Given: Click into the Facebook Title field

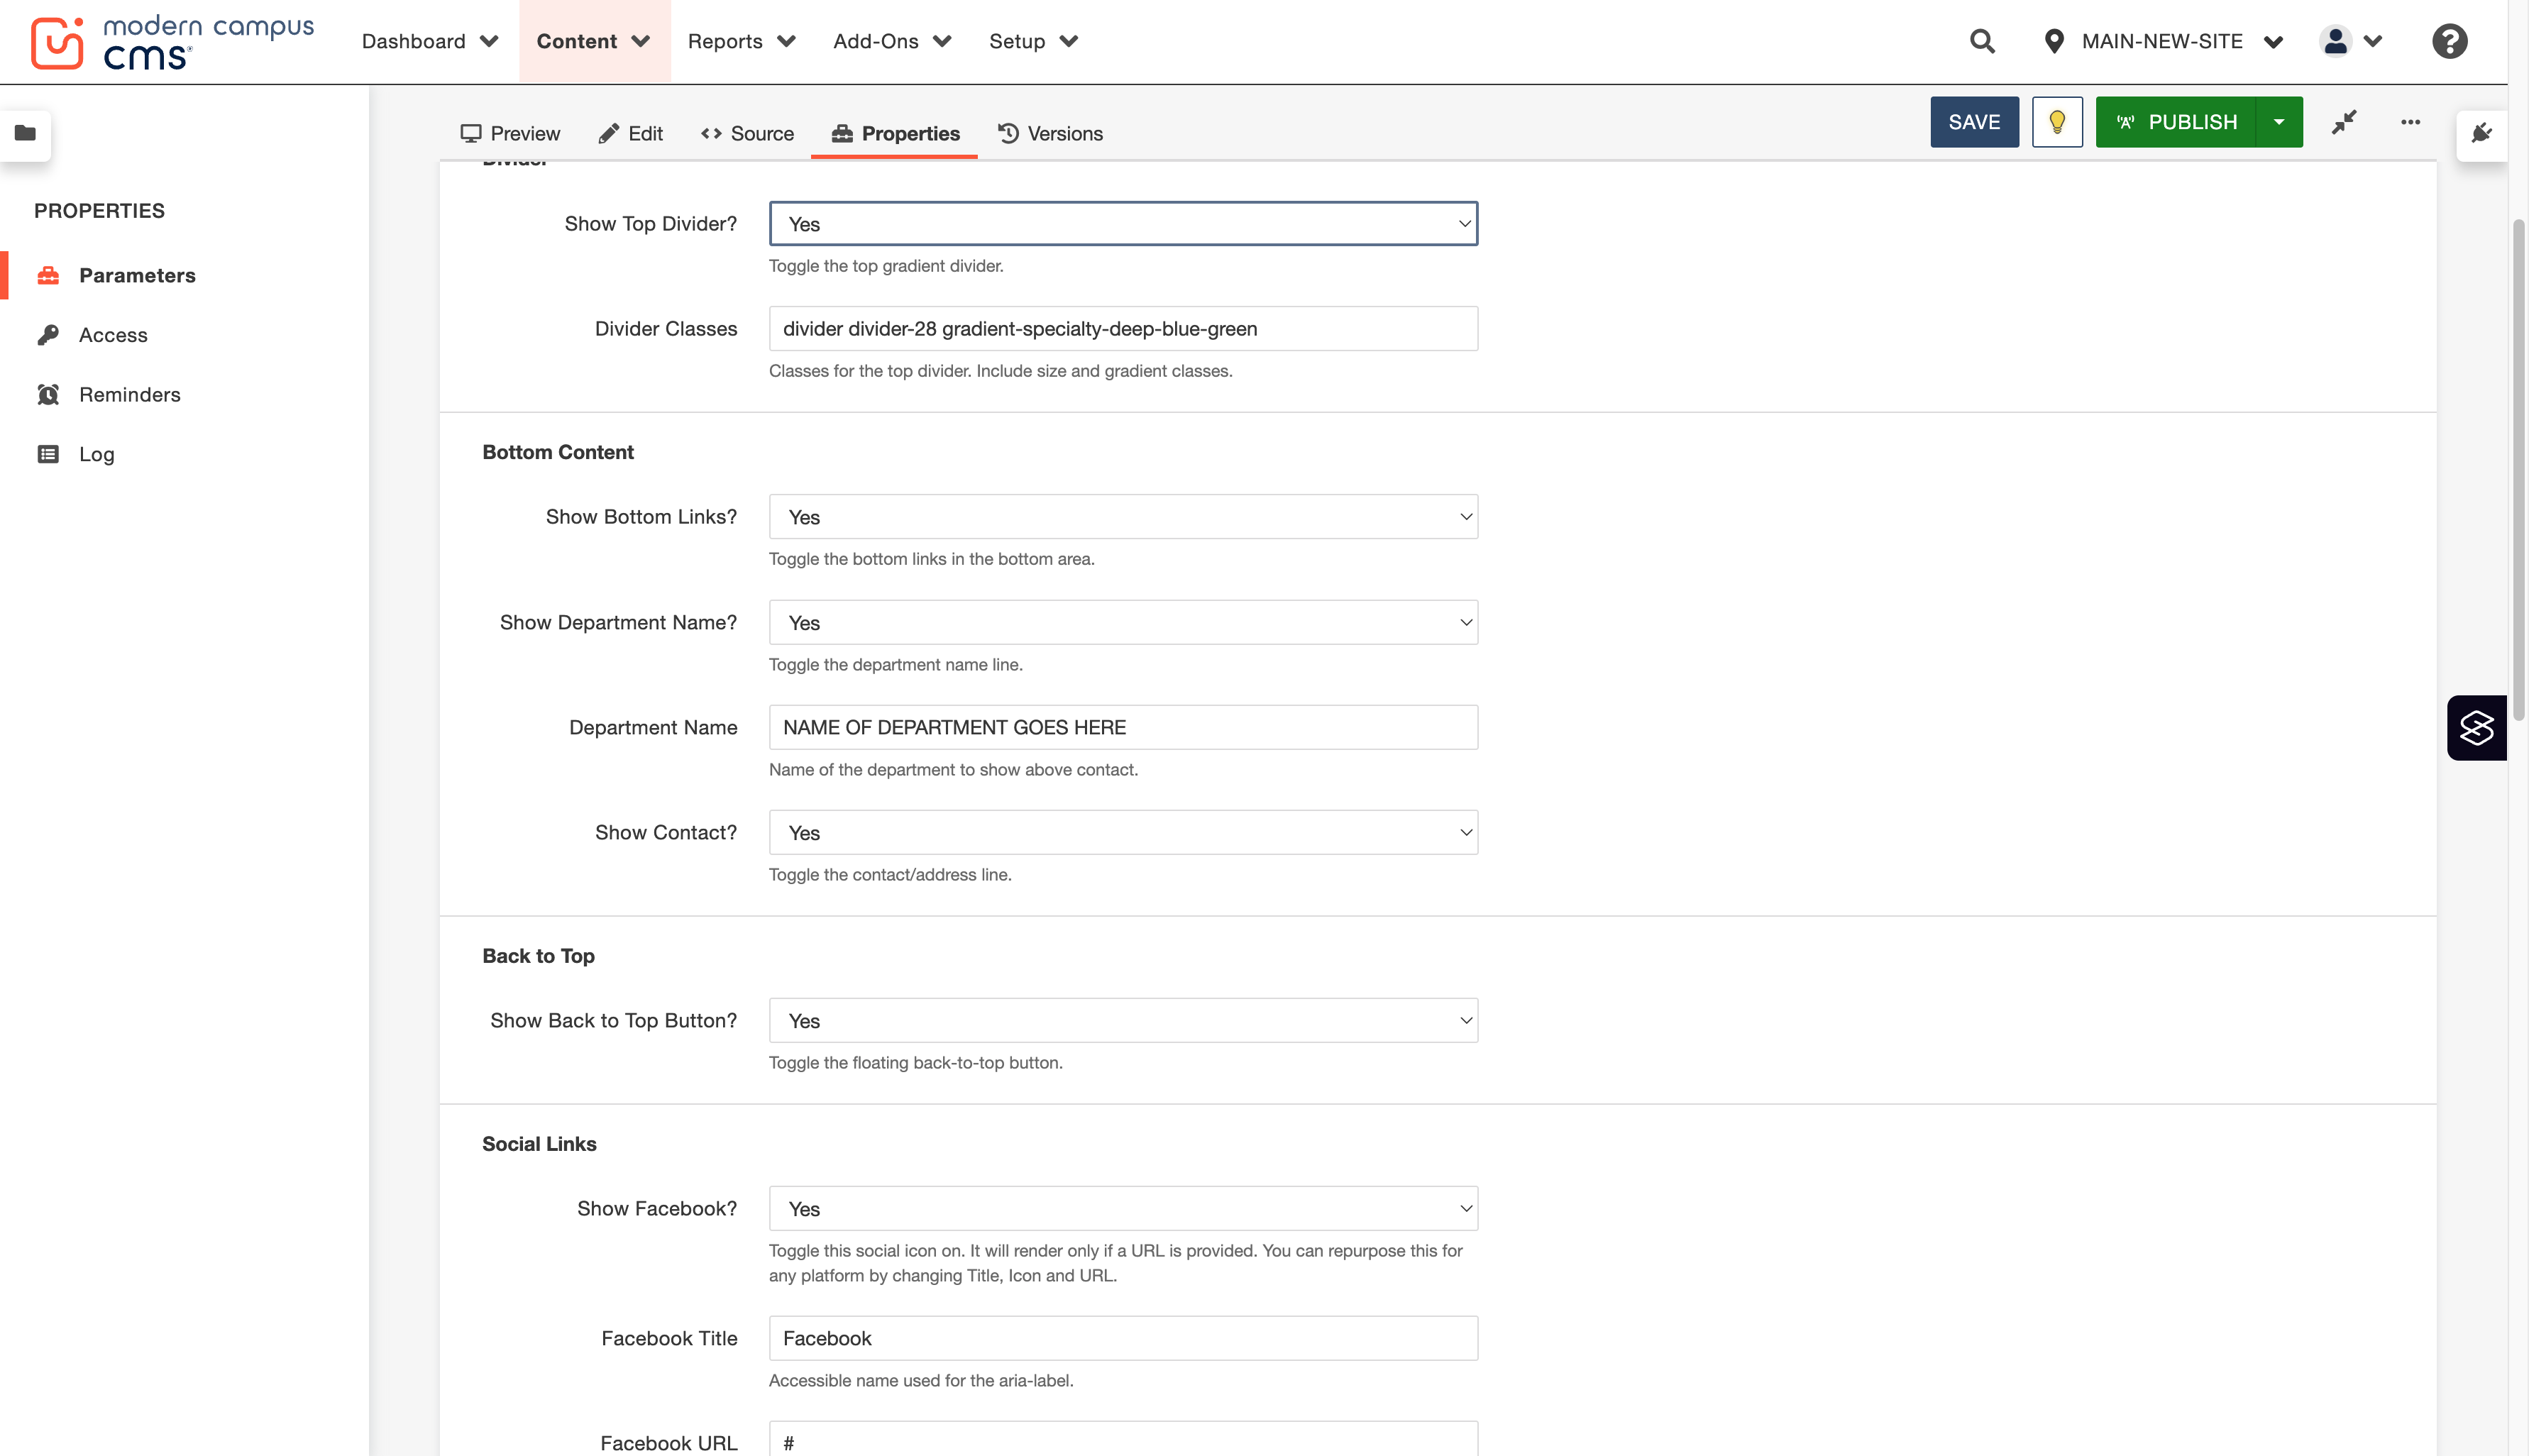Looking at the screenshot, I should tap(1123, 1339).
